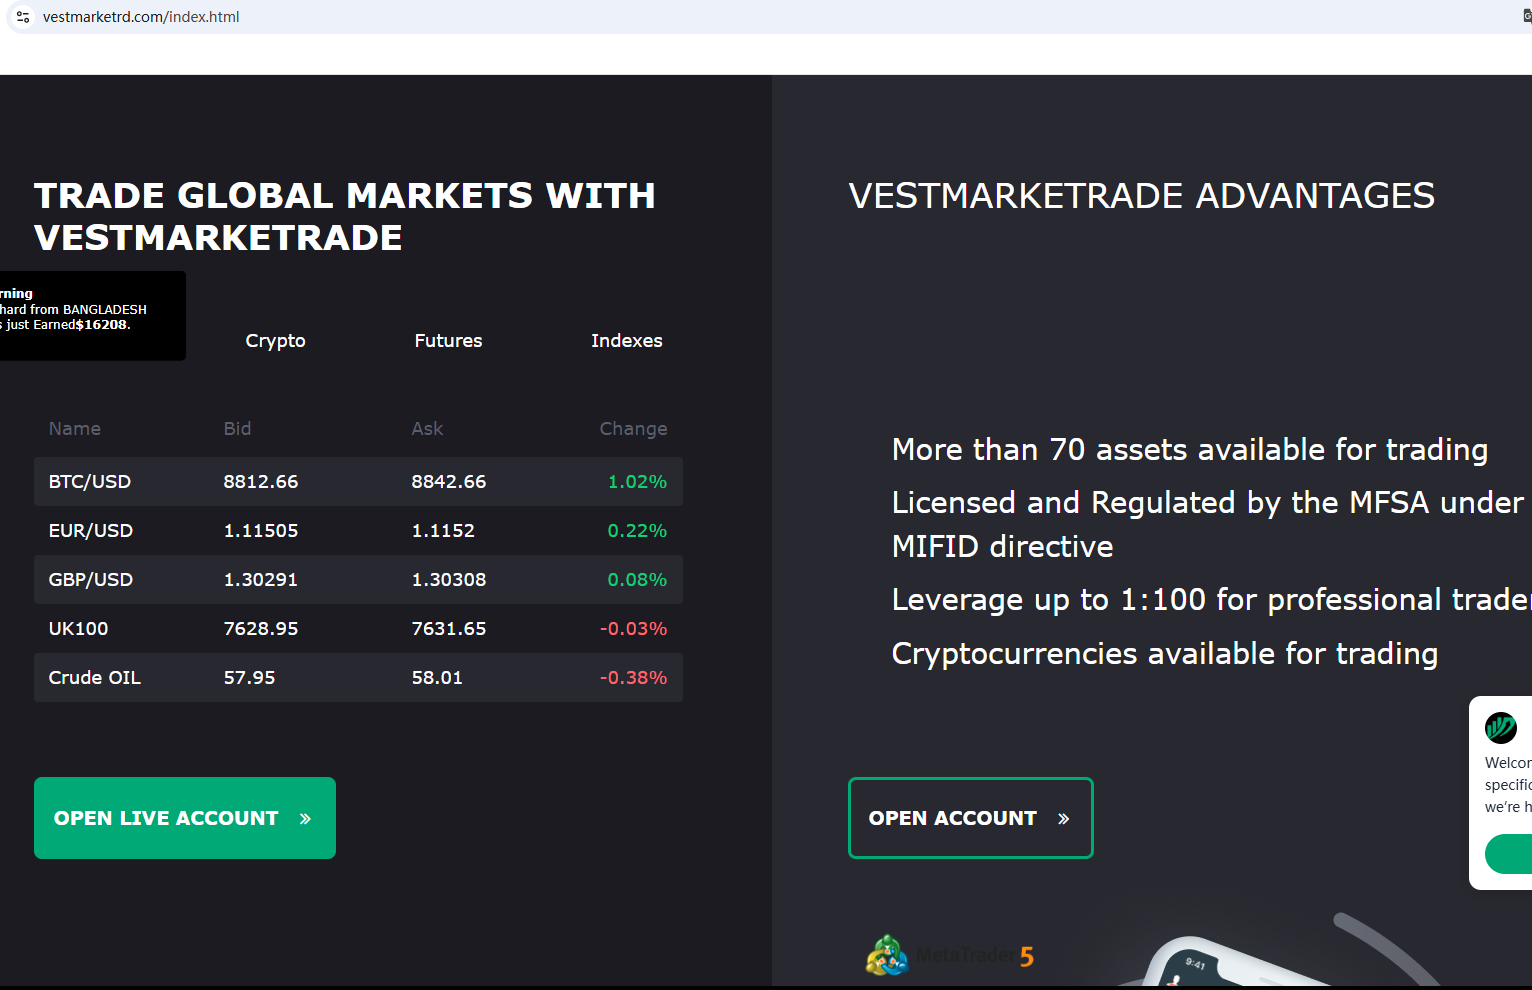Image resolution: width=1532 pixels, height=990 pixels.
Task: Select the EUR/USD row
Action: [x=358, y=531]
